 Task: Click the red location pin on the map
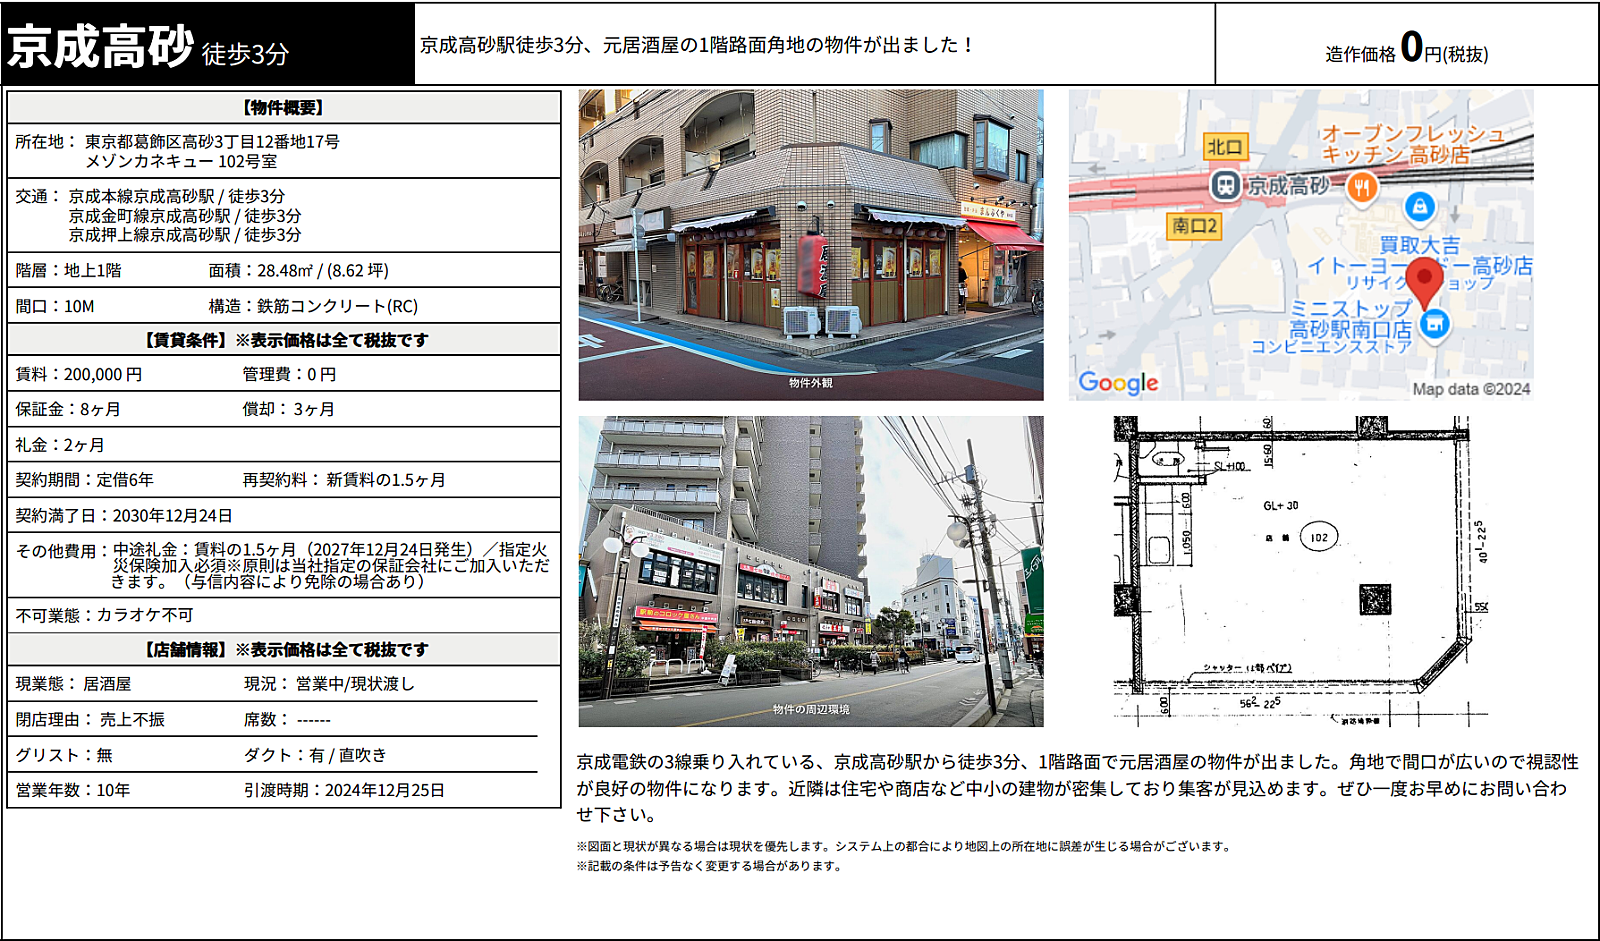click(x=1424, y=282)
